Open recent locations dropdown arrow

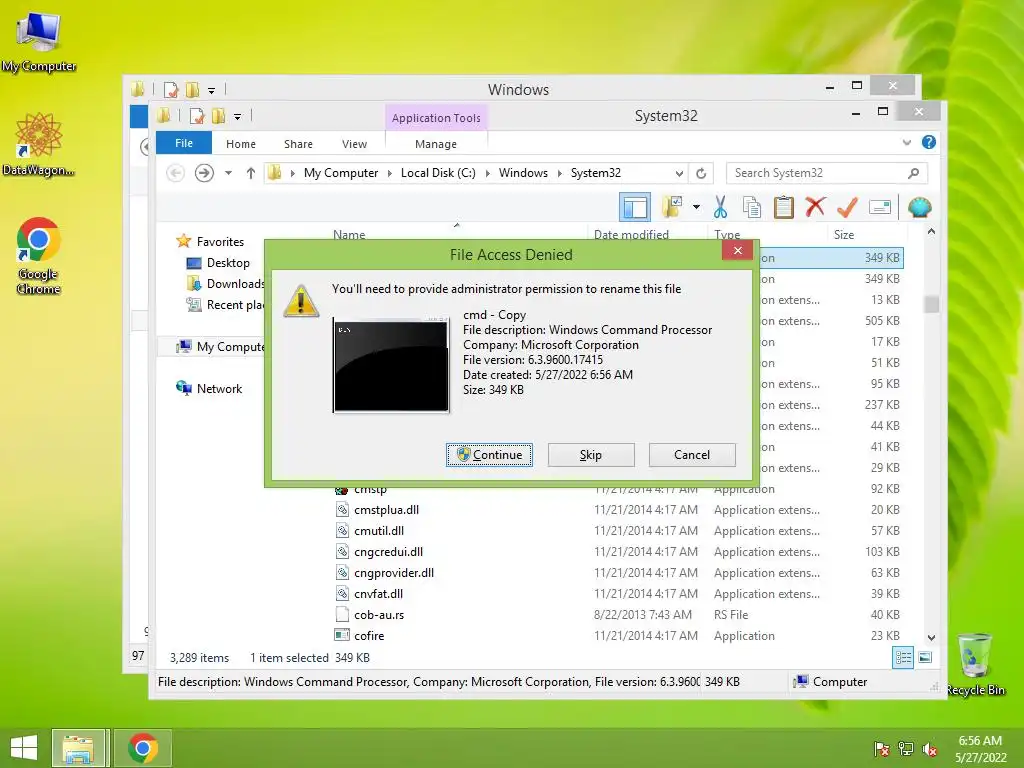(x=228, y=173)
